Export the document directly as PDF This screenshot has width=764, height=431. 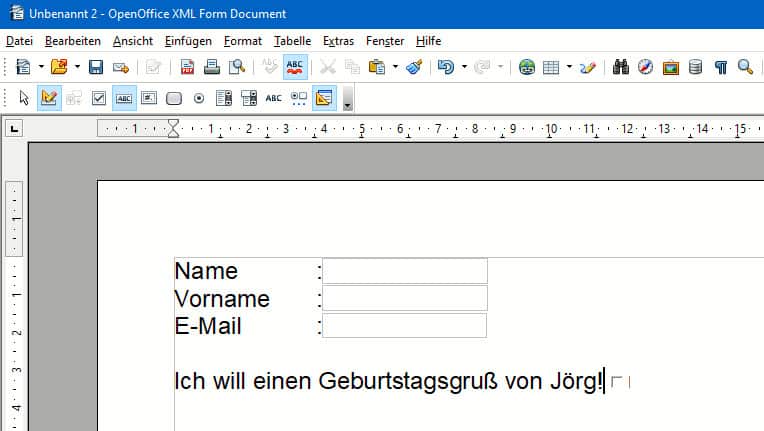pos(187,67)
